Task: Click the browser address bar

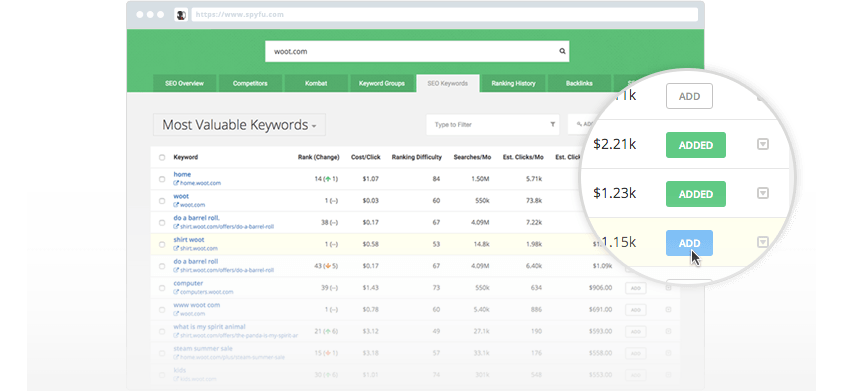Action: pos(444,15)
